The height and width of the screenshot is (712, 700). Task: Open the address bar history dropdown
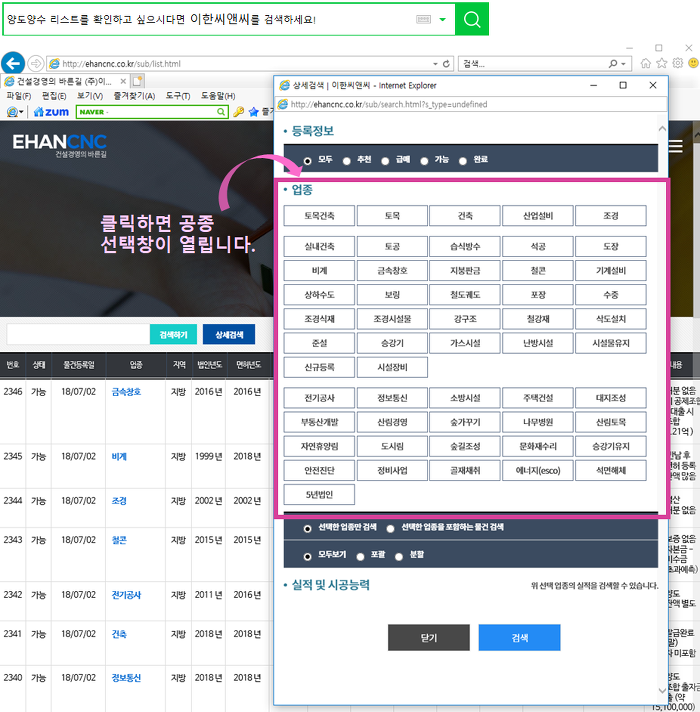click(435, 64)
